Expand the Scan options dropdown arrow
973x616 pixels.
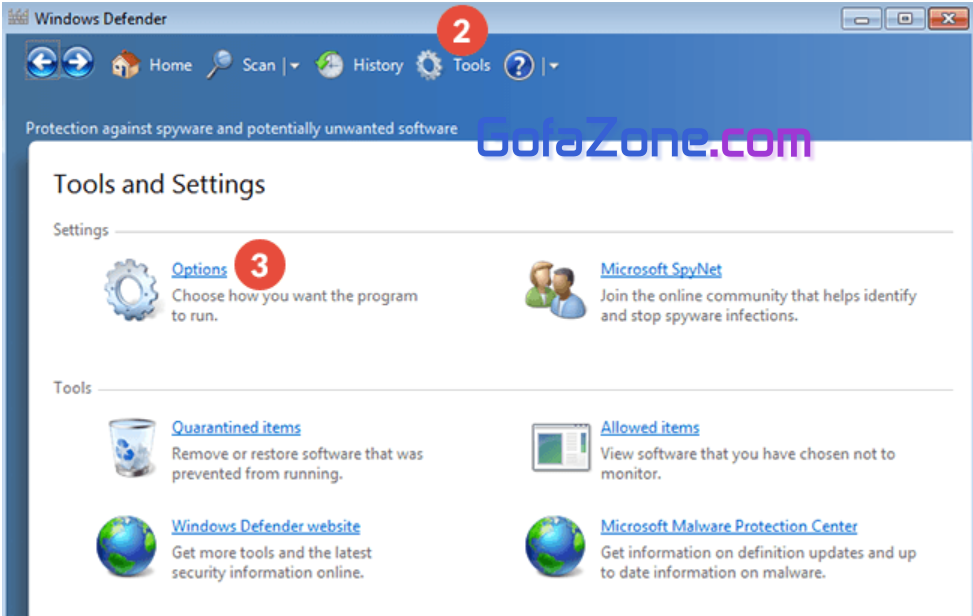point(294,66)
